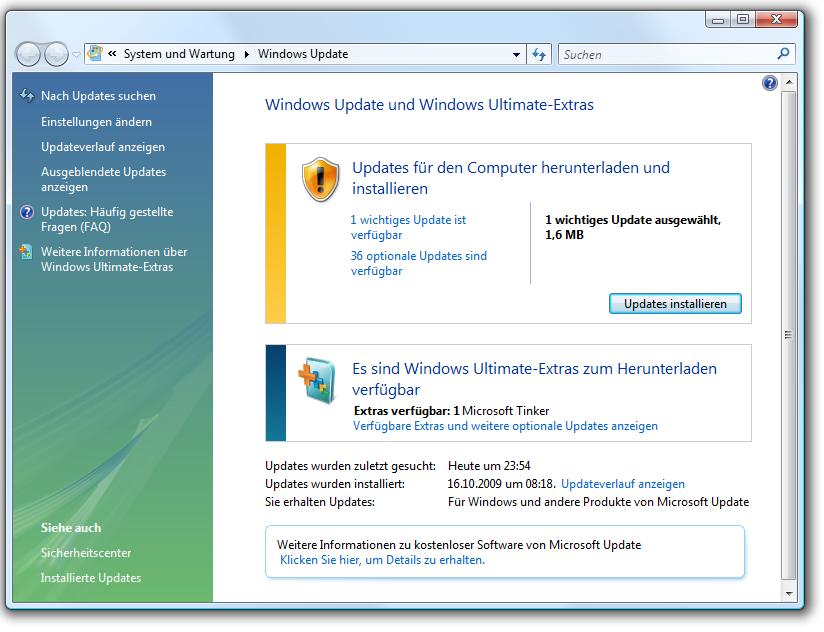Click the FAQ question mark icon in sidebar

pos(26,212)
